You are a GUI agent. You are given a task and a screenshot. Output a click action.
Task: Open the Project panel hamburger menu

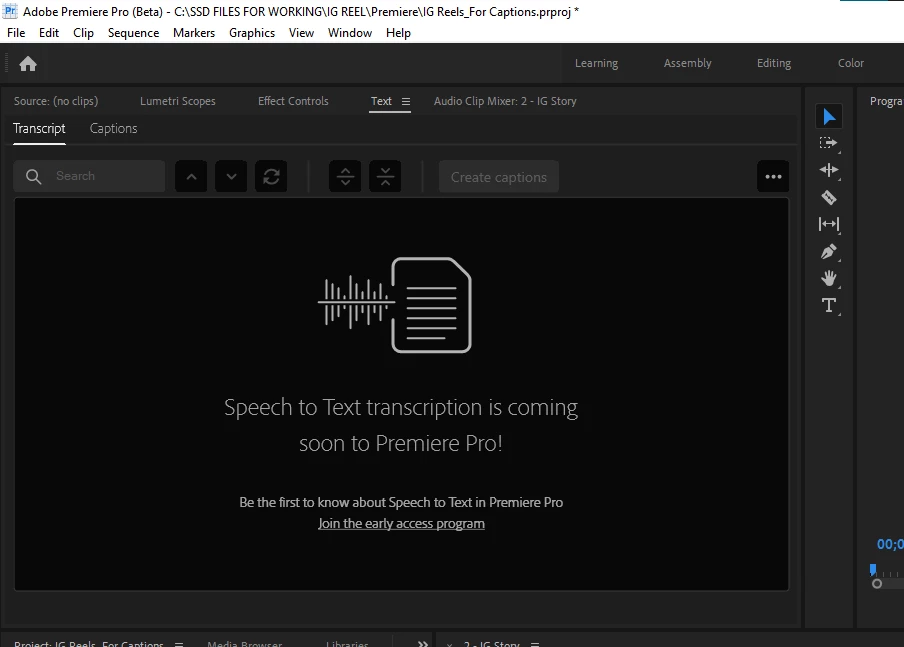tap(179, 644)
